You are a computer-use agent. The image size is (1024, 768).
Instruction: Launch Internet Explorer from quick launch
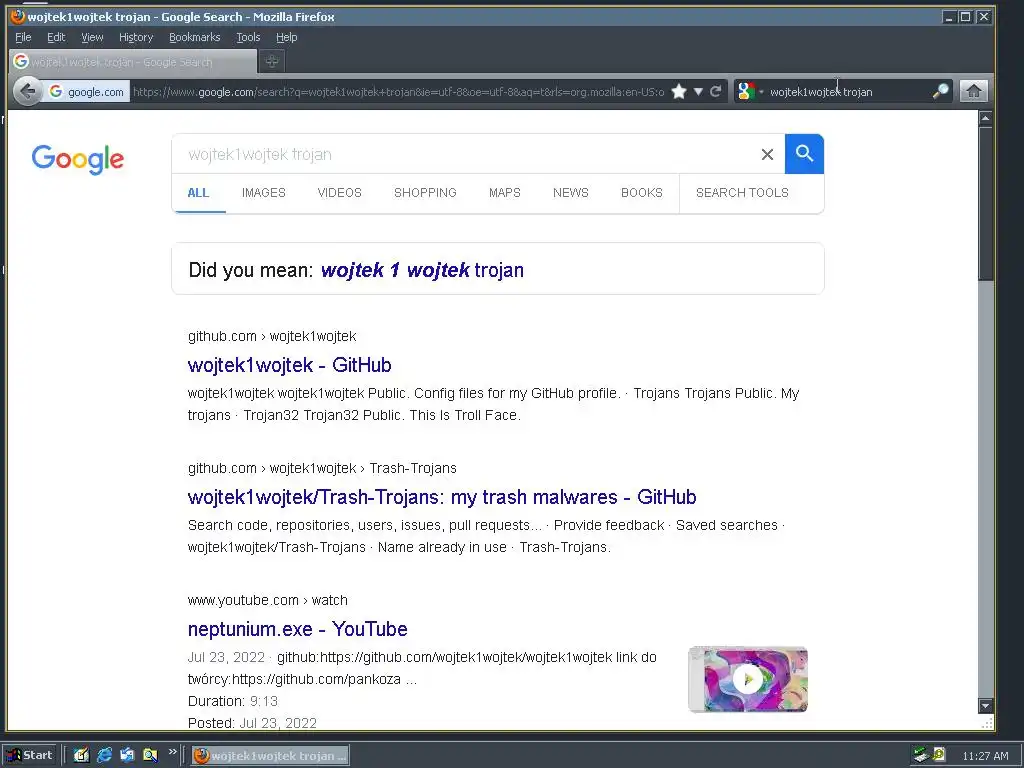tap(104, 756)
